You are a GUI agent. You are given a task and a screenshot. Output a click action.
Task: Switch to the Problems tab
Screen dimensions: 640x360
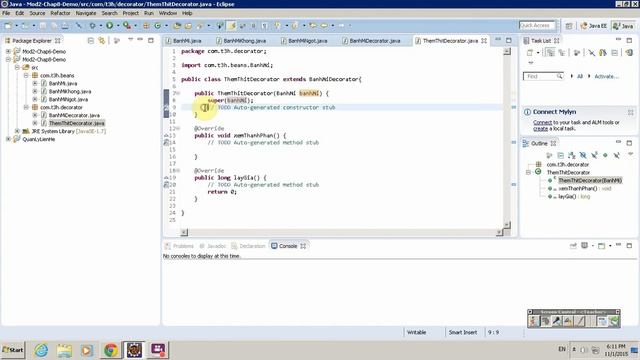point(179,246)
